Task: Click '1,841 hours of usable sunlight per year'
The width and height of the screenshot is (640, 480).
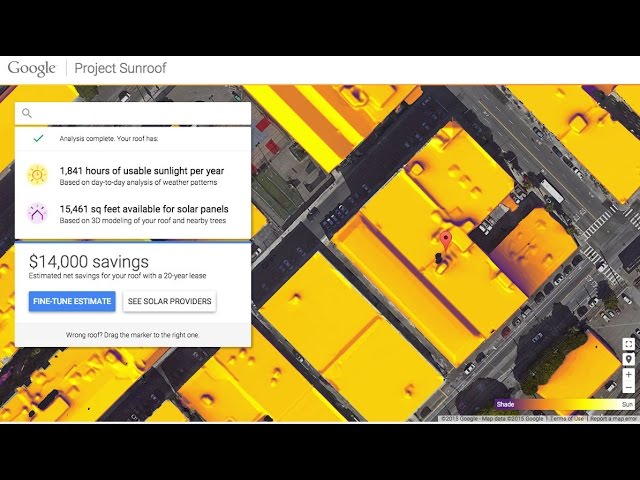Action: pyautogui.click(x=142, y=171)
